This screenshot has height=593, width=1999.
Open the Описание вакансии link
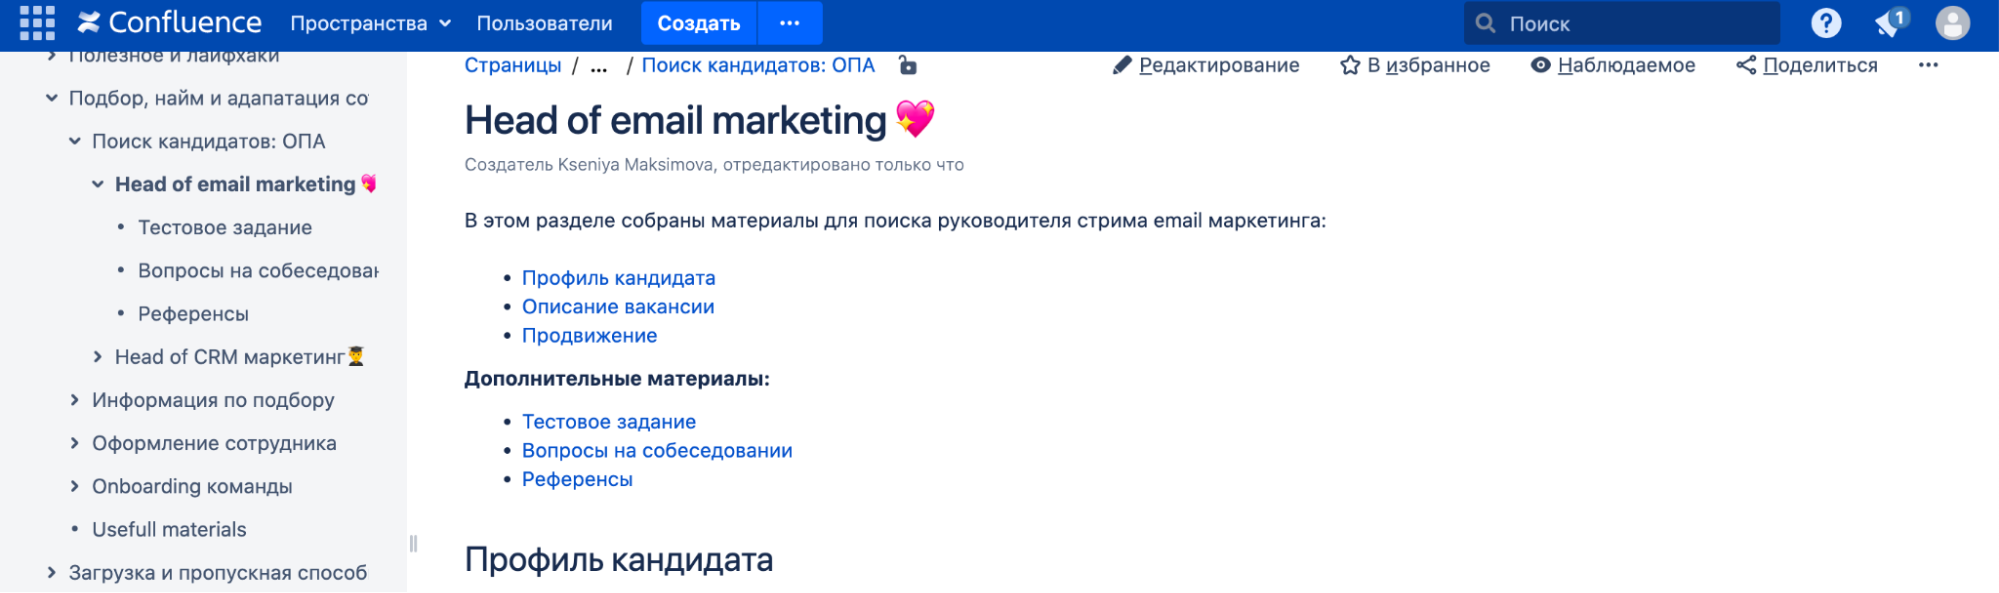[618, 307]
